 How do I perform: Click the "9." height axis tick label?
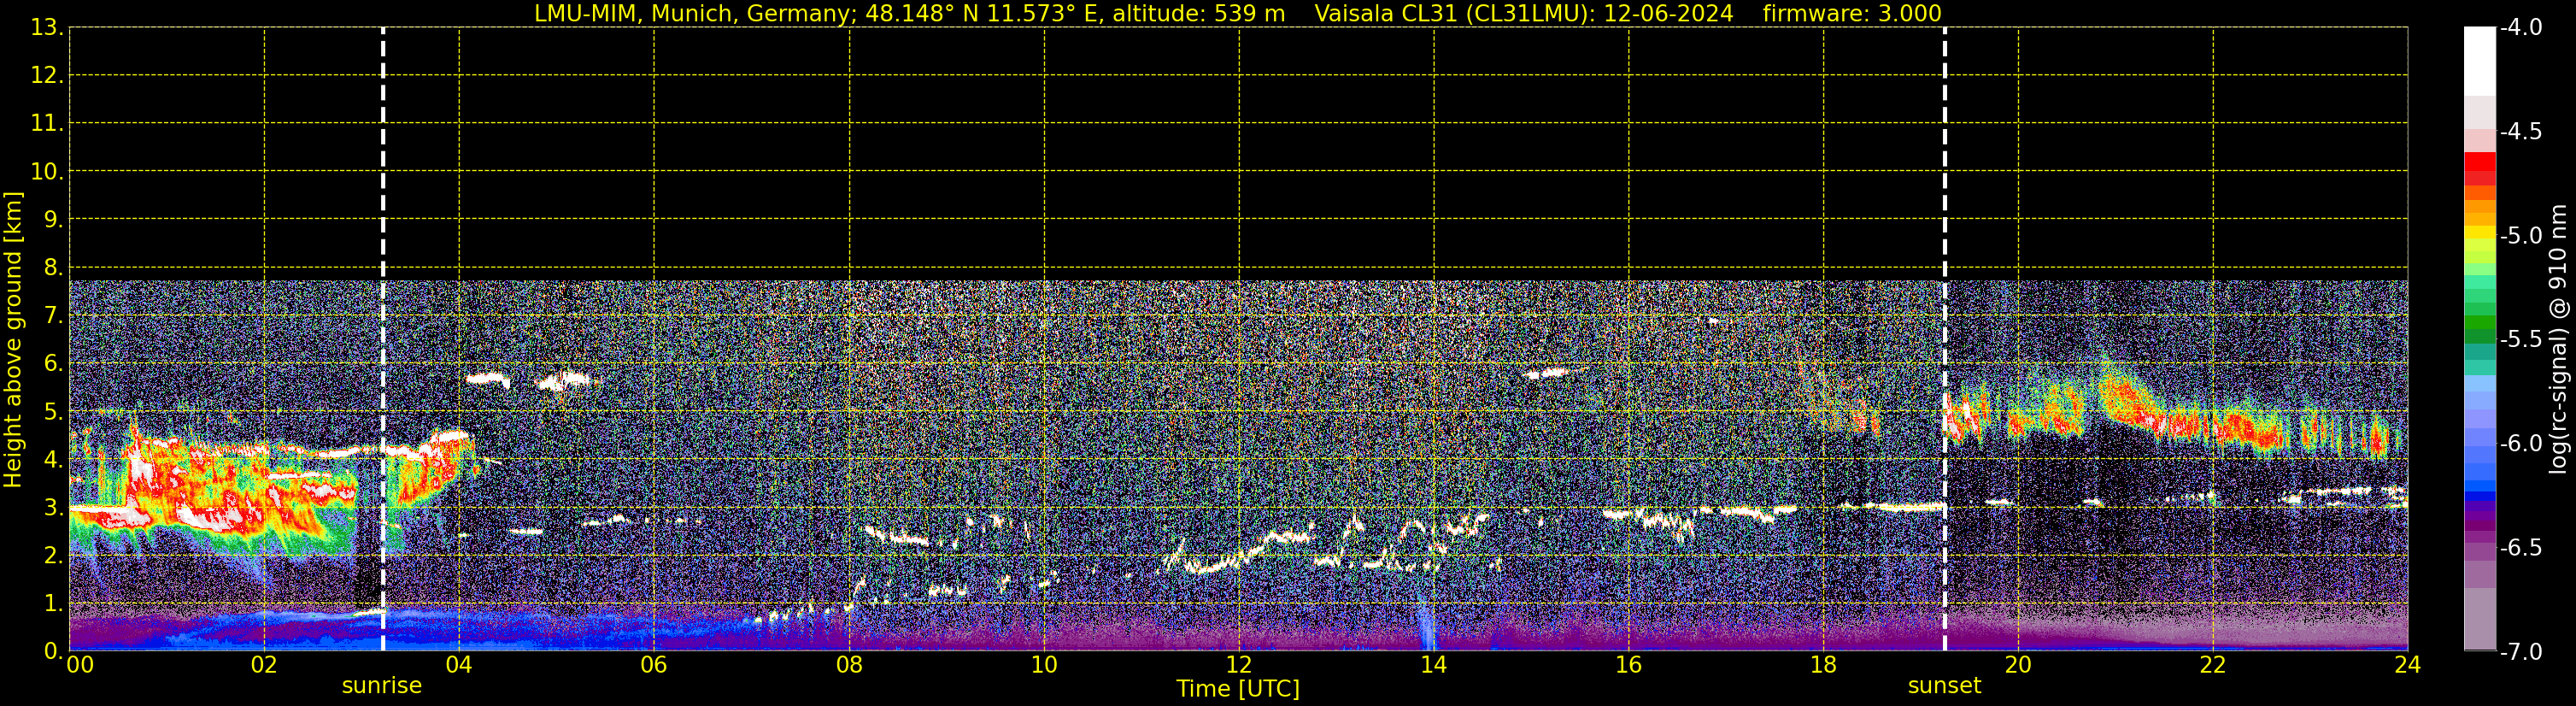coord(53,220)
